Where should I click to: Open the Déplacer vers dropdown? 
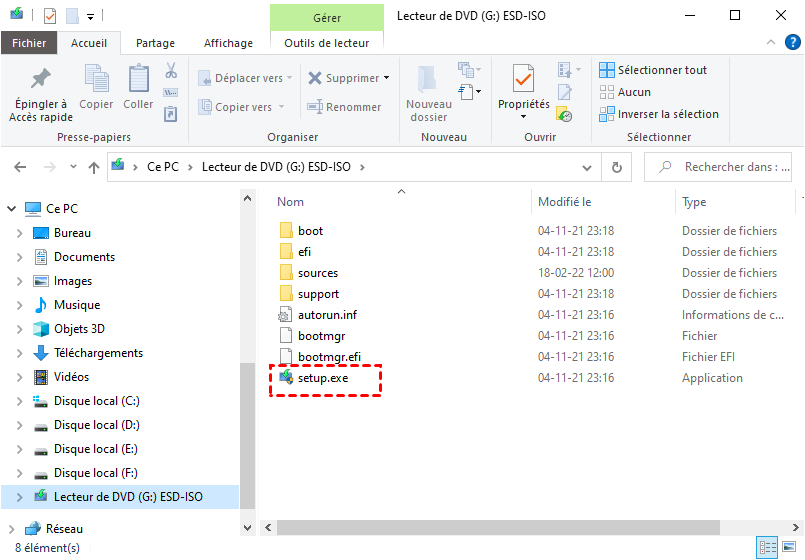[x=247, y=78]
